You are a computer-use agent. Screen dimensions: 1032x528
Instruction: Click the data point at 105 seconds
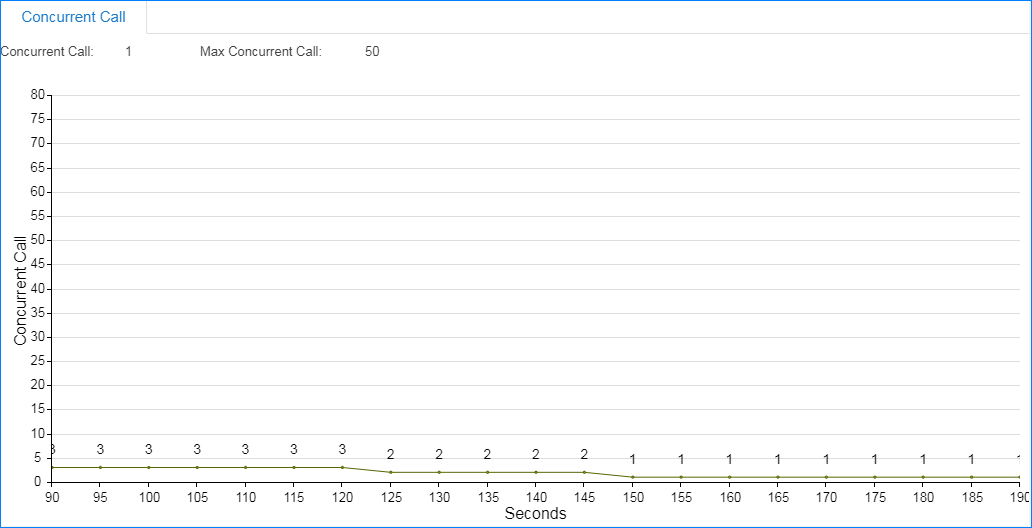tap(197, 467)
